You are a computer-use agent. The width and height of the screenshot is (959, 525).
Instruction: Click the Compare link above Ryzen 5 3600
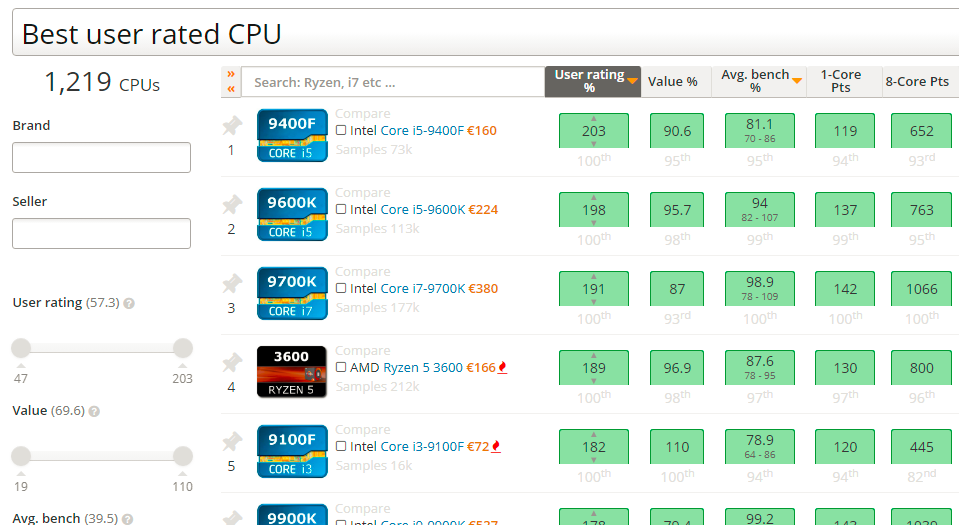[x=363, y=351]
